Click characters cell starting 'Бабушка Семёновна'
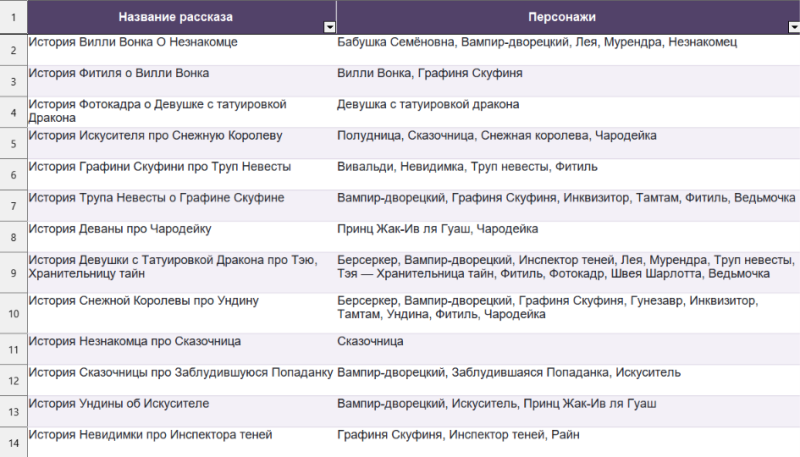The height and width of the screenshot is (457, 800). tap(568, 50)
